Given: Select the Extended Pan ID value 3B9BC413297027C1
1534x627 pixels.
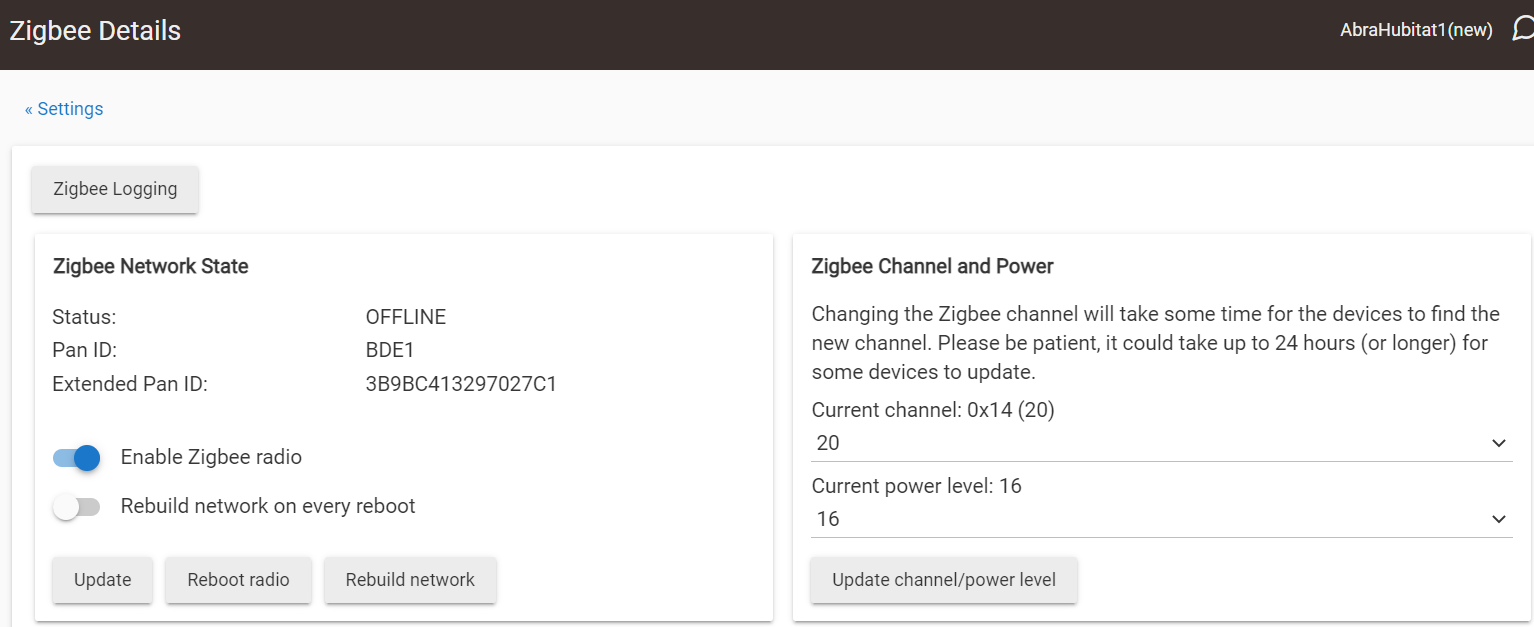Looking at the screenshot, I should (461, 383).
